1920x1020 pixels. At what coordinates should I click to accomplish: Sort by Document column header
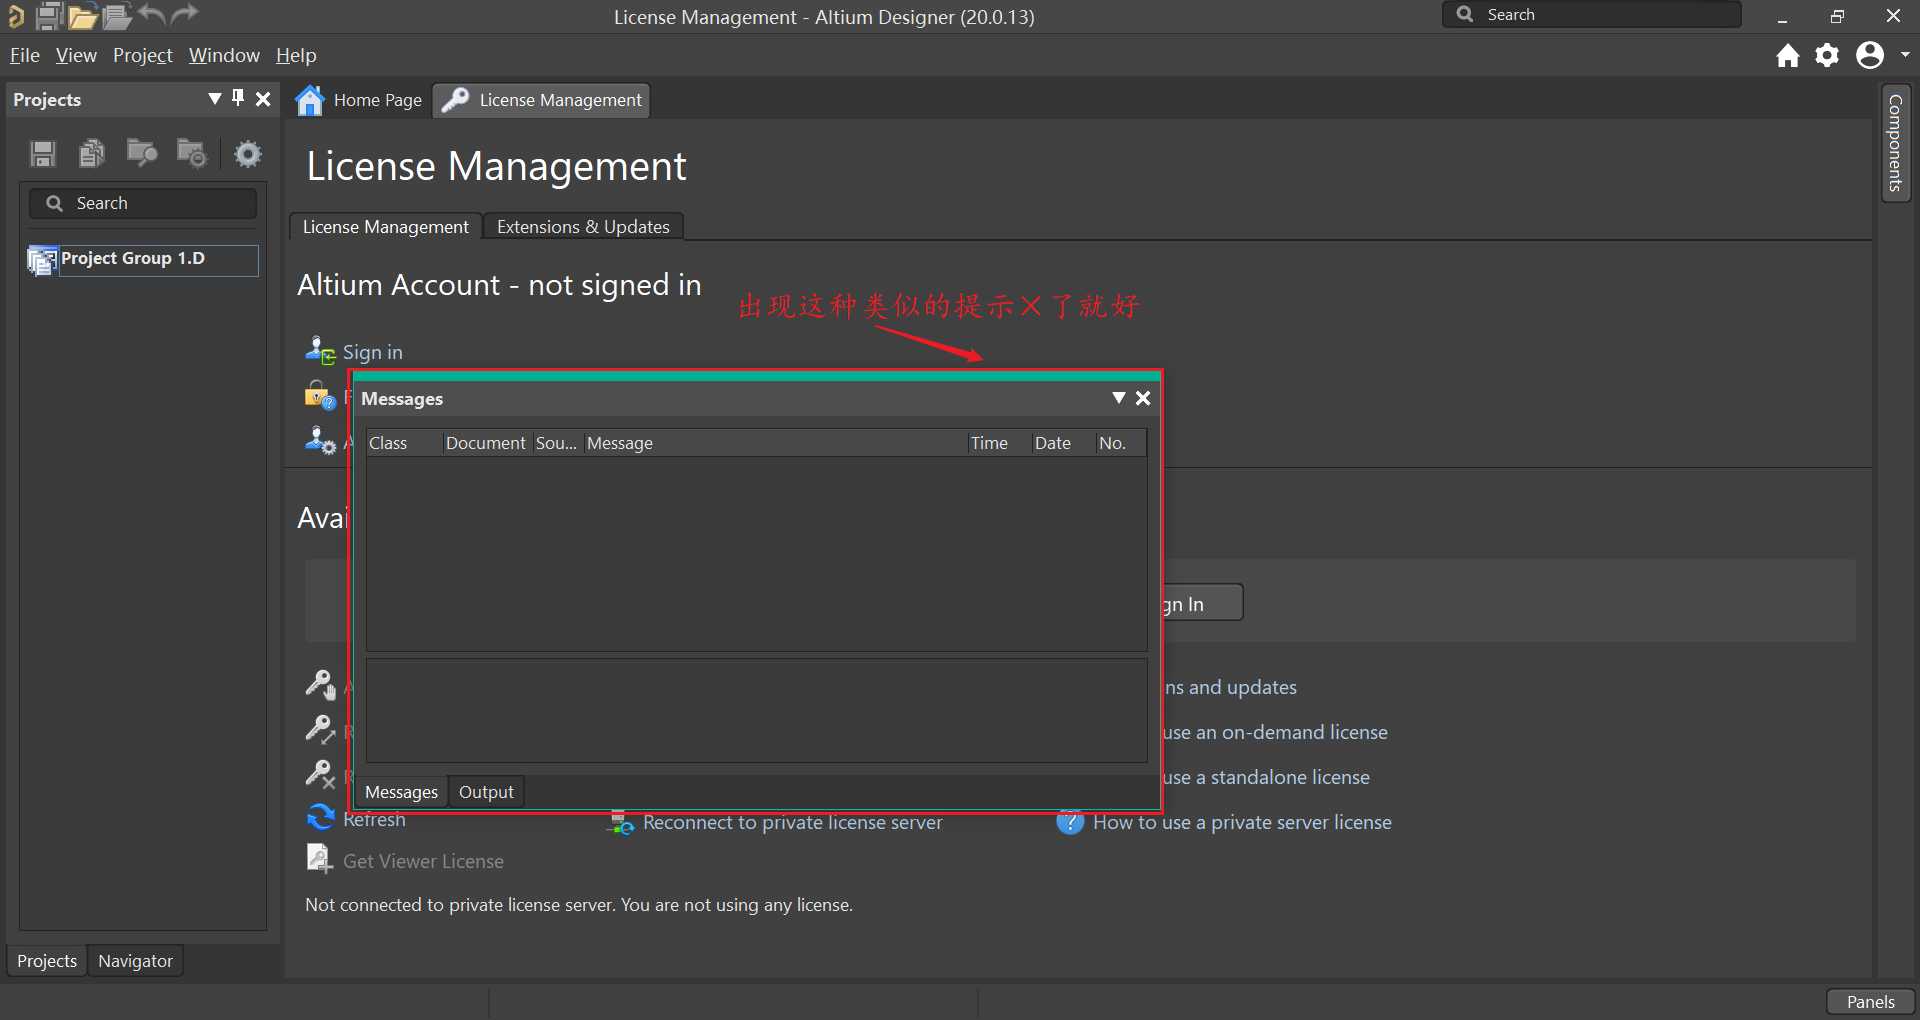486,443
